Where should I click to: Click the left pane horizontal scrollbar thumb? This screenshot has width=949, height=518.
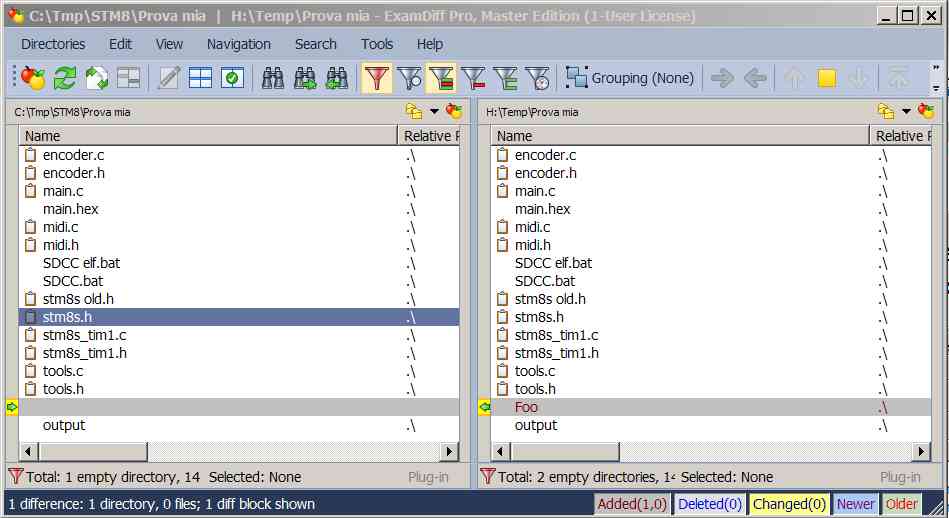tap(93, 451)
